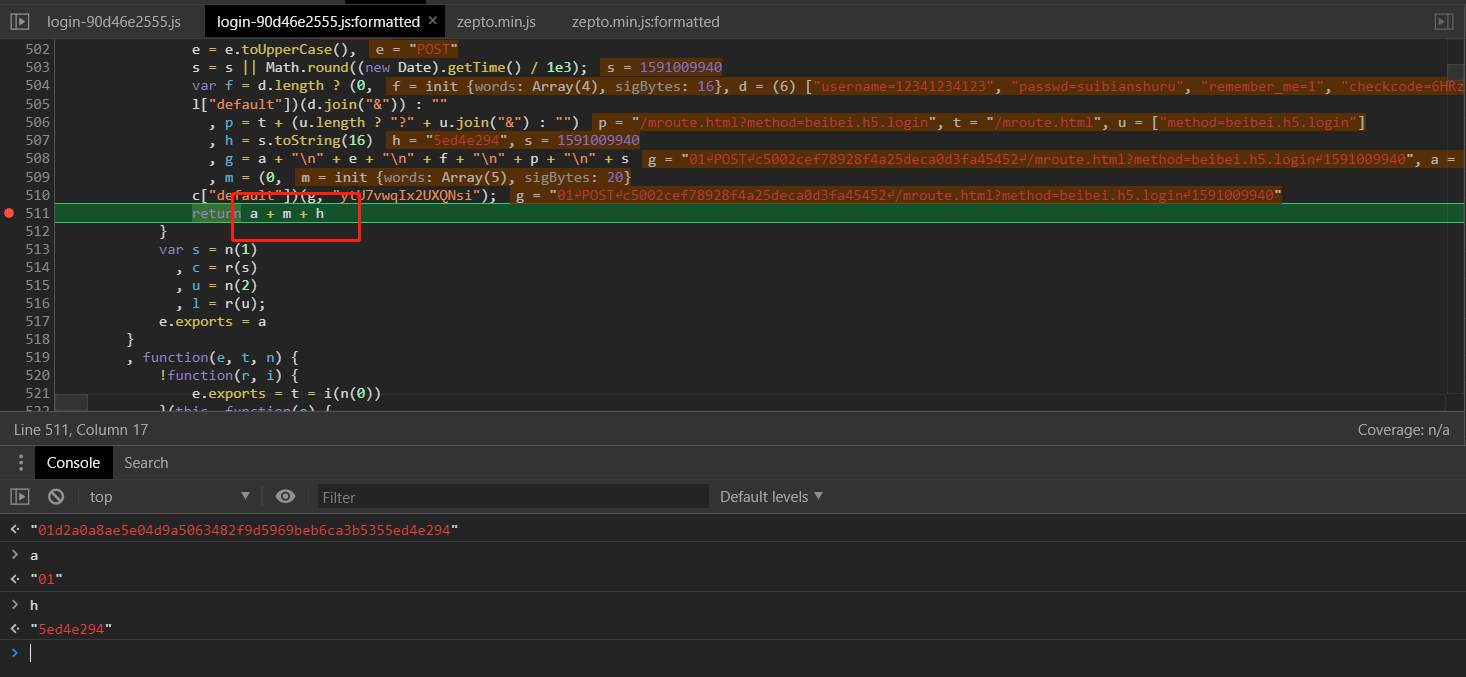The width and height of the screenshot is (1466, 677).
Task: Switch to the zepto.min.js tab
Action: (496, 21)
